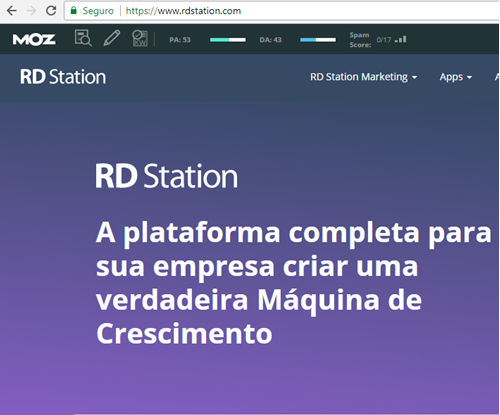Screen dimensions: 500x415
Task: Click the green Page Authority progress bar
Action: 228,40
